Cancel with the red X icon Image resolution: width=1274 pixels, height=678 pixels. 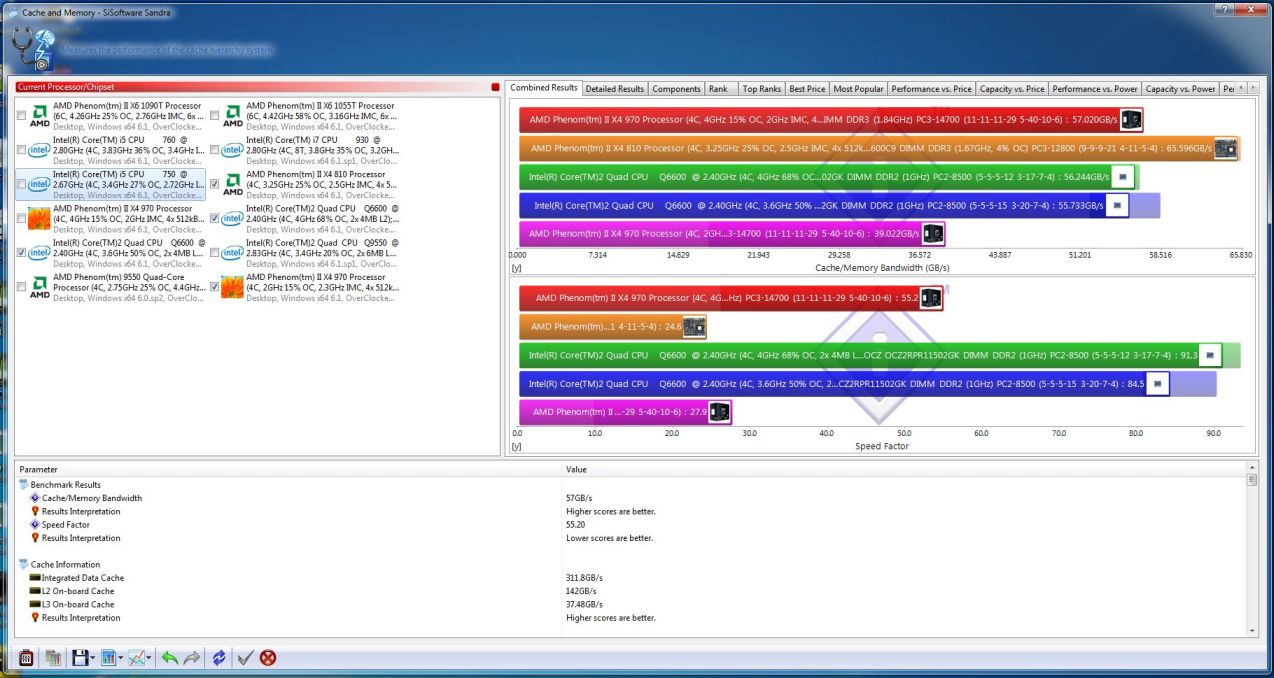coord(268,658)
